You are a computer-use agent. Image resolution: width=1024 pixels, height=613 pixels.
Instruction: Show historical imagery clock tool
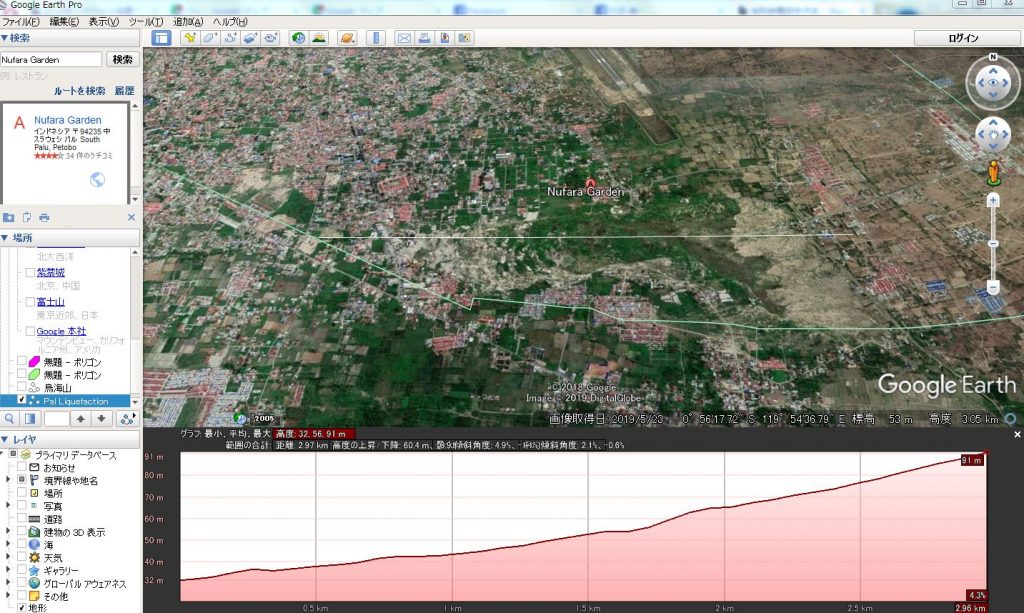(298, 38)
